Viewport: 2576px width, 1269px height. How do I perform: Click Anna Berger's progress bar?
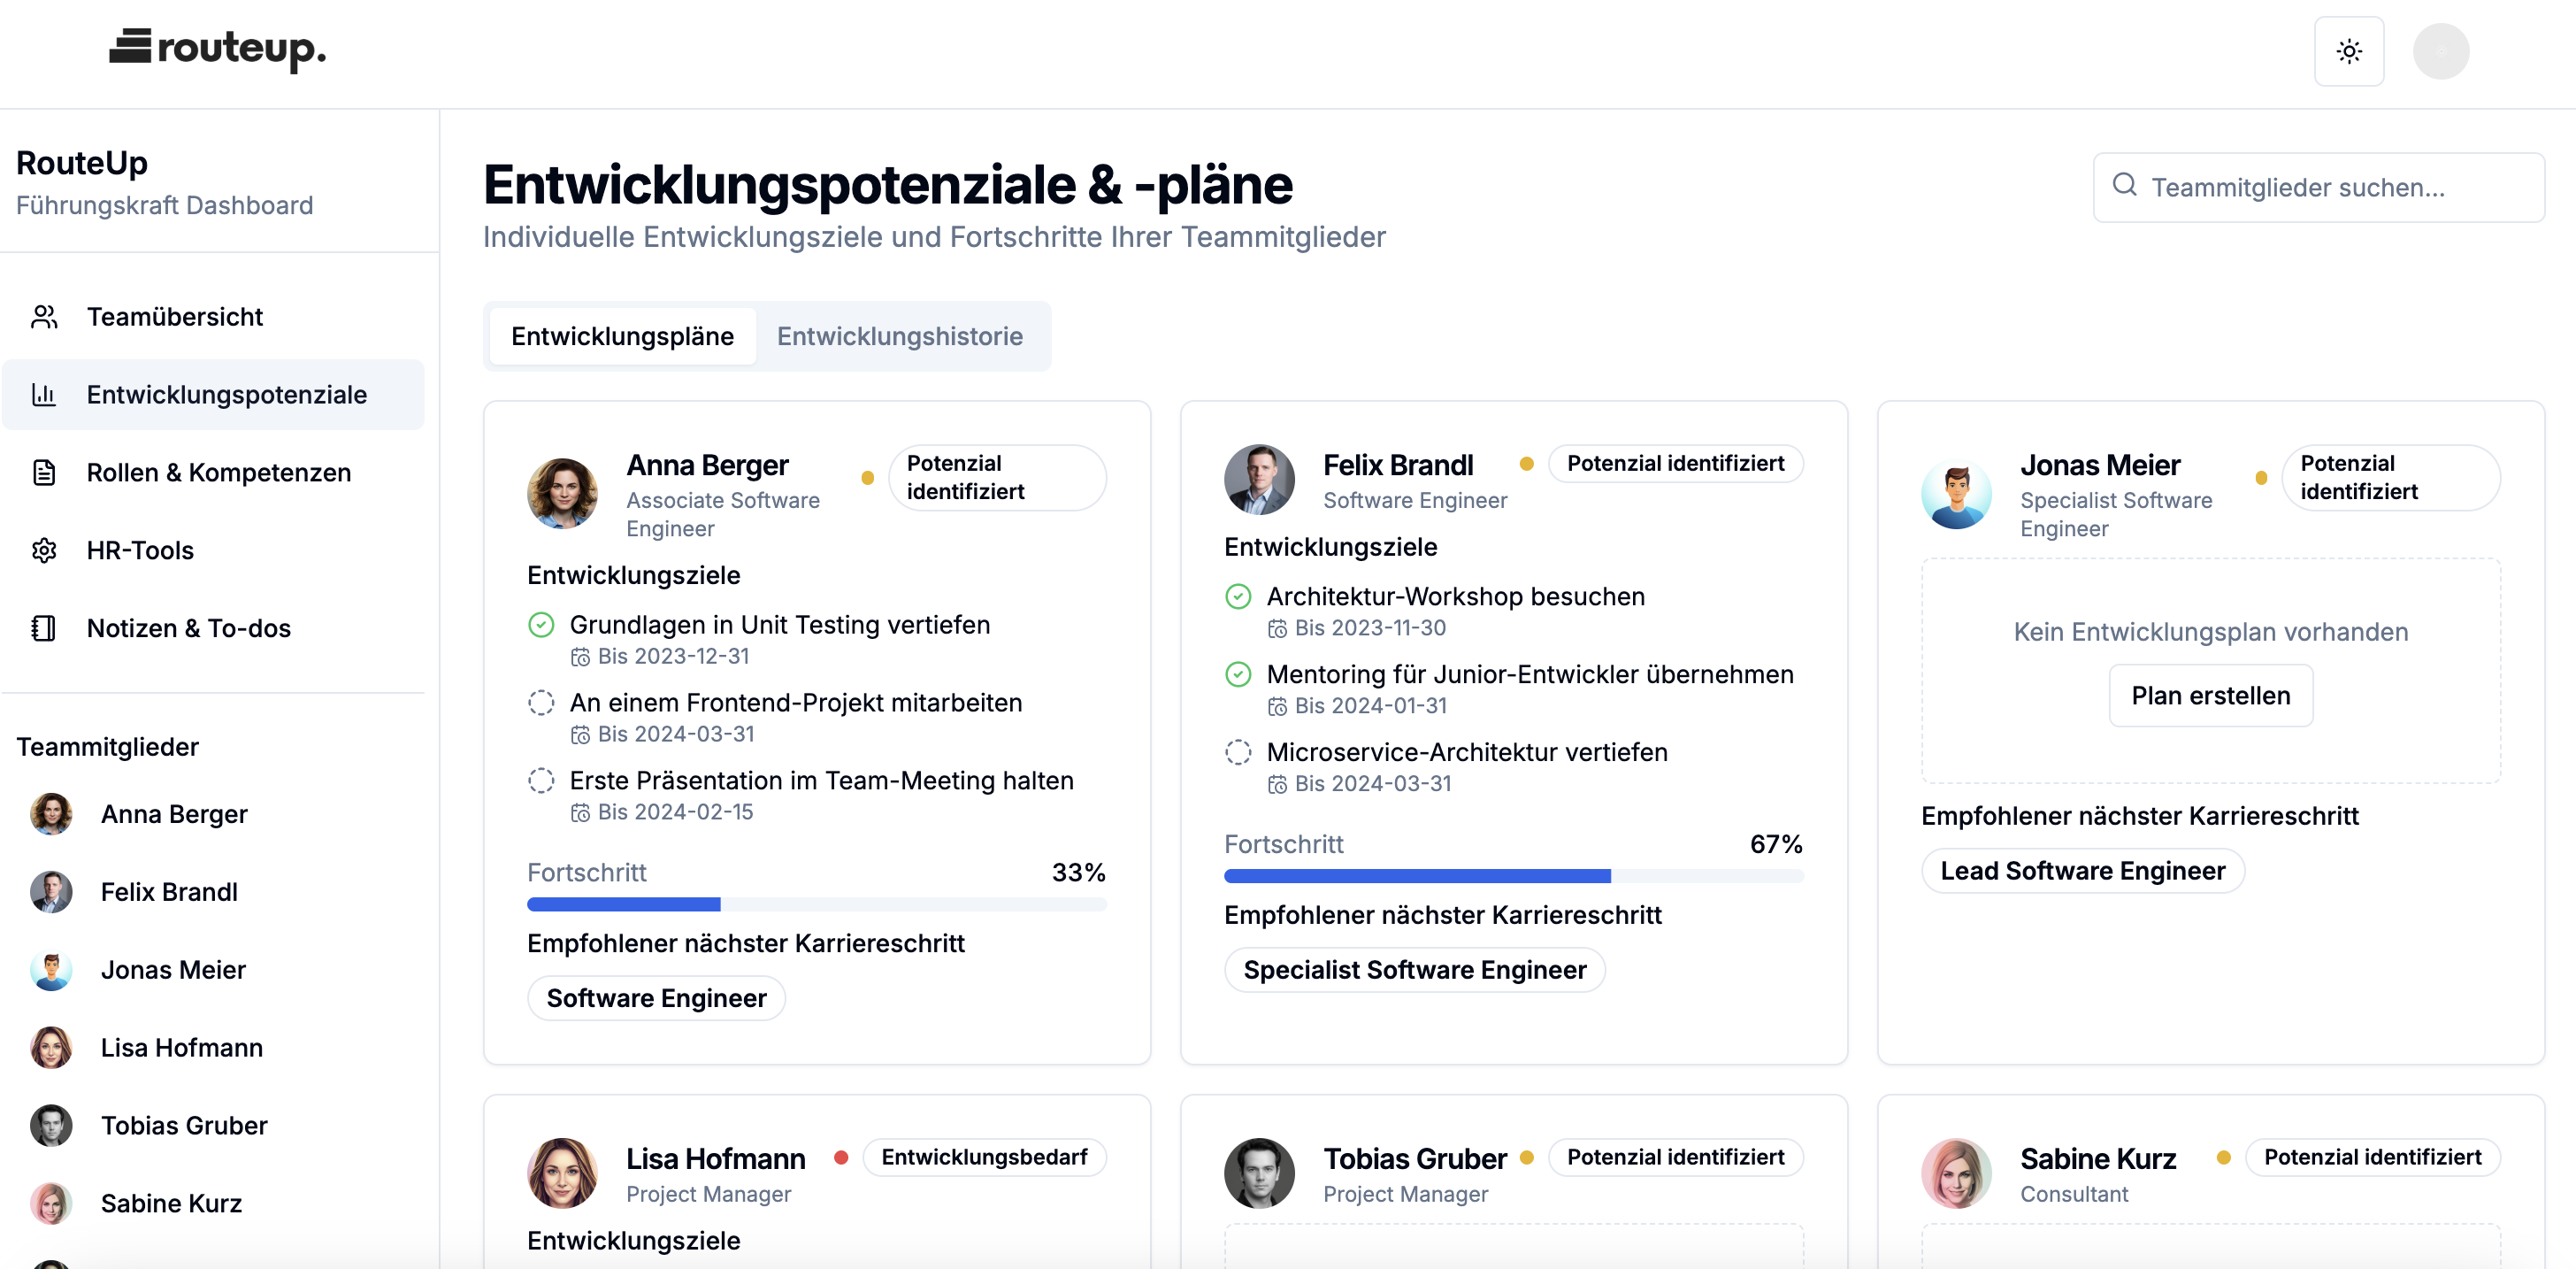coord(816,905)
